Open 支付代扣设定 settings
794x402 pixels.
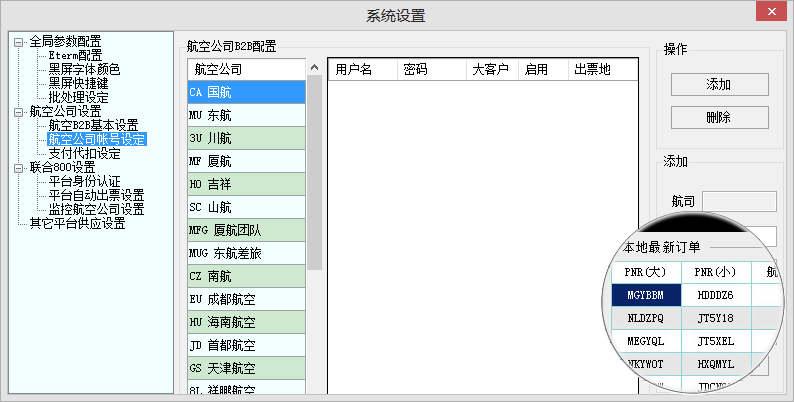pyautogui.click(x=84, y=153)
